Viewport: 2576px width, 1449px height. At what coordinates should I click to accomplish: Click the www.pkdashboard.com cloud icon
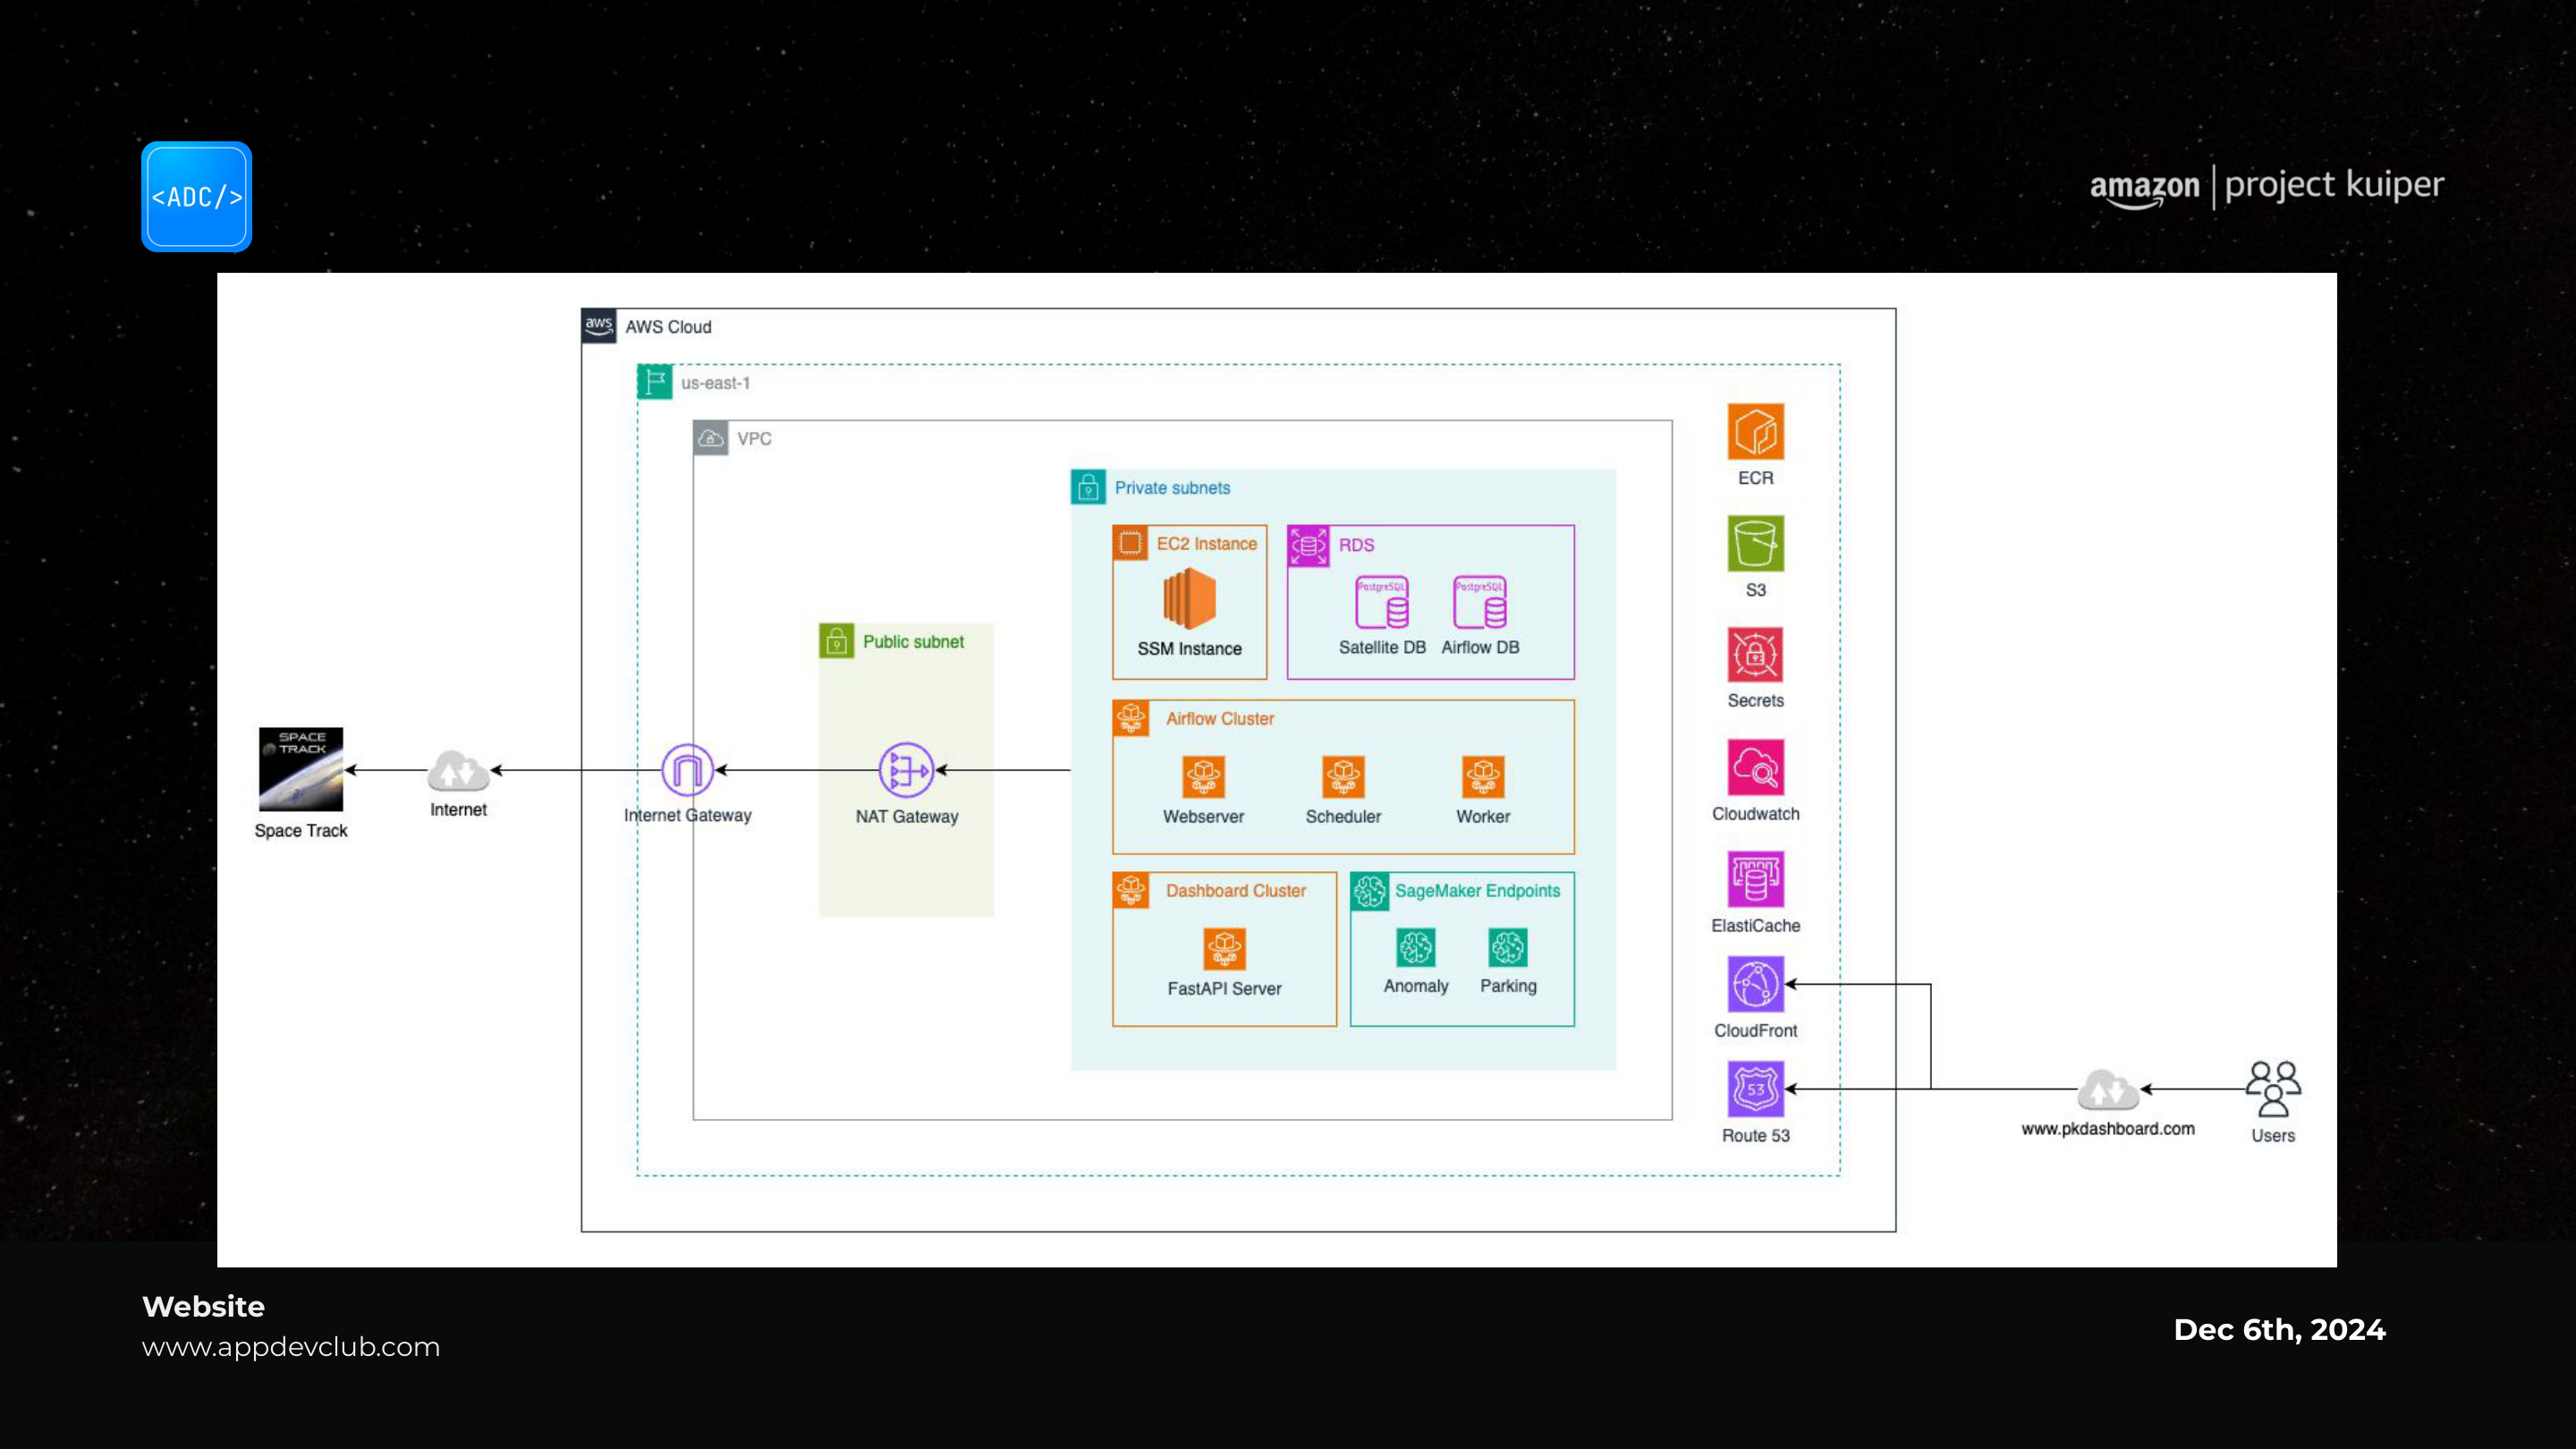2108,1090
